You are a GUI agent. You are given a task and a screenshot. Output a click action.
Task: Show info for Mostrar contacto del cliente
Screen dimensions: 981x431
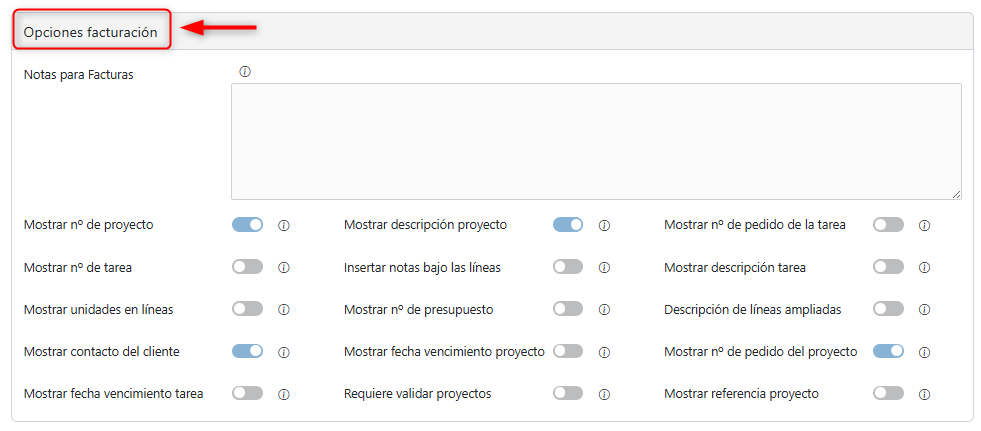284,352
